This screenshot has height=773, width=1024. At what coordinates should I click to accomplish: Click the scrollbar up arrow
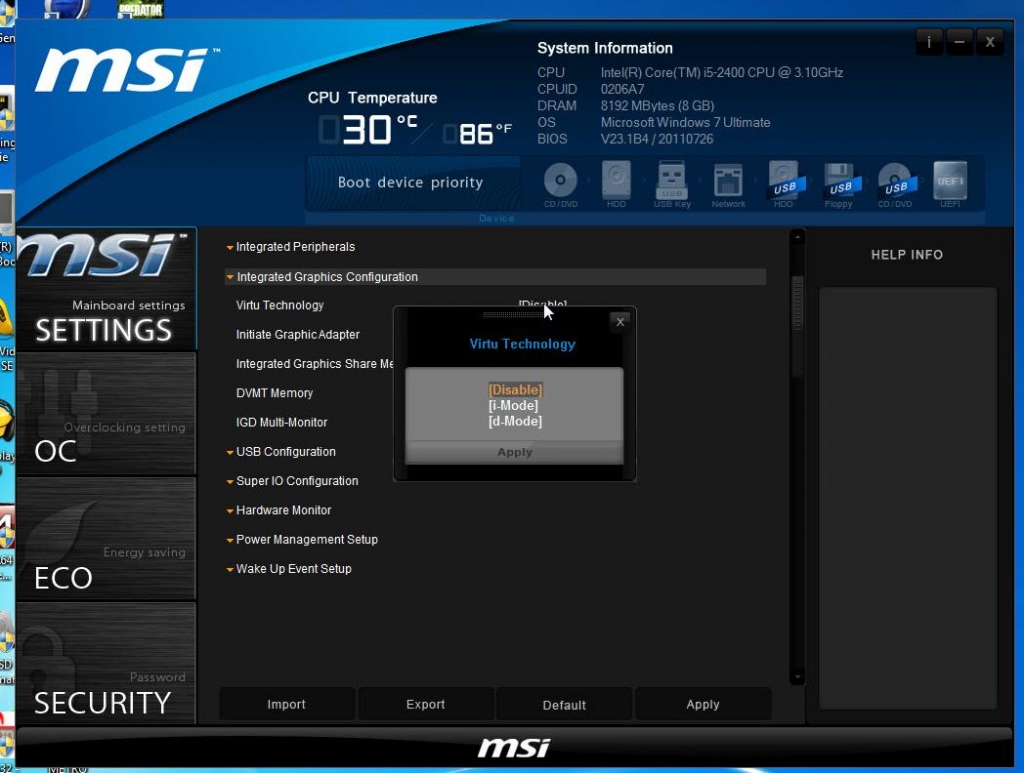[797, 238]
